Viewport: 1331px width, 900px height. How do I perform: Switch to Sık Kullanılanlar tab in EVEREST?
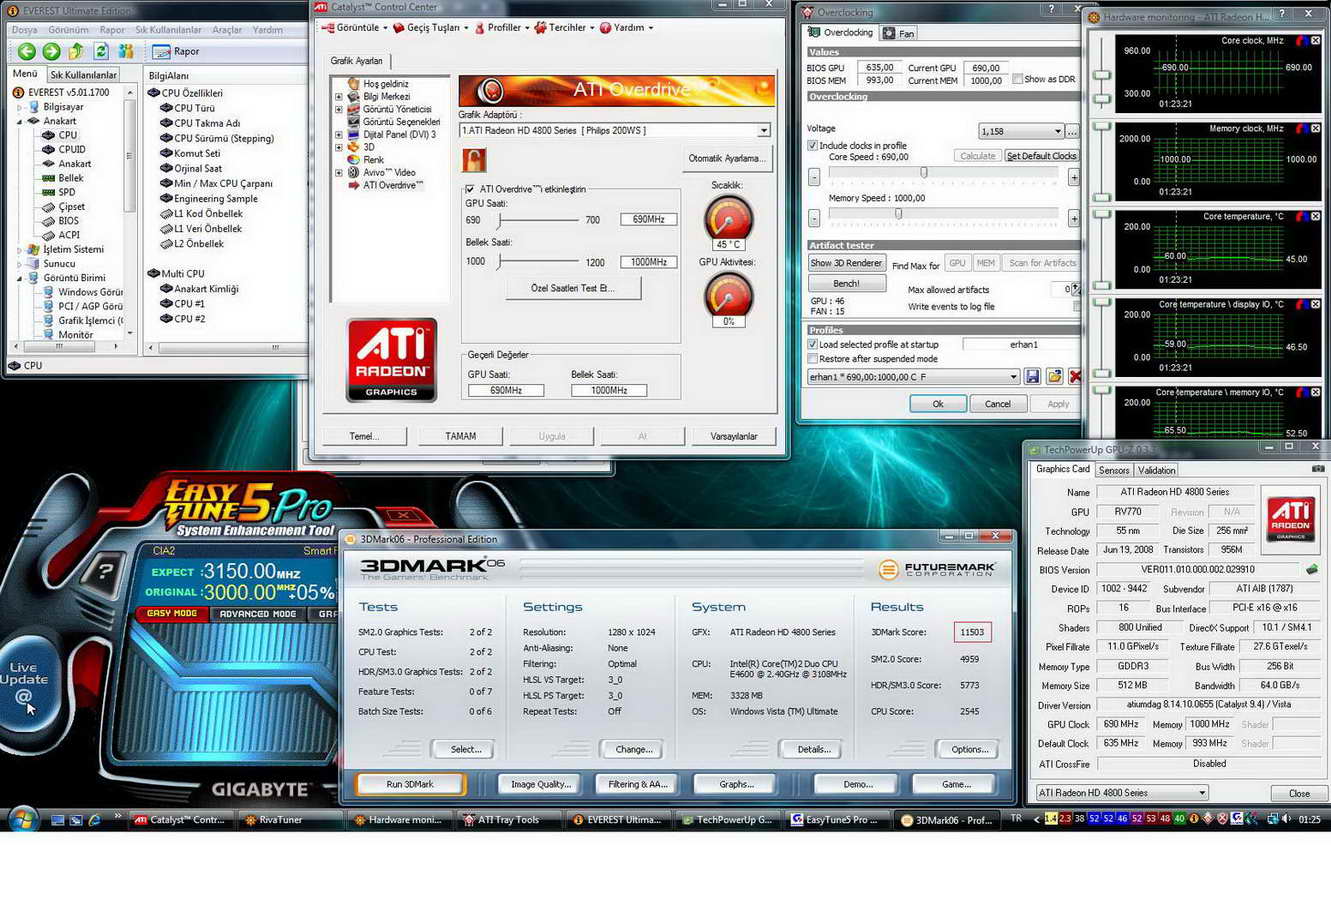tap(84, 75)
